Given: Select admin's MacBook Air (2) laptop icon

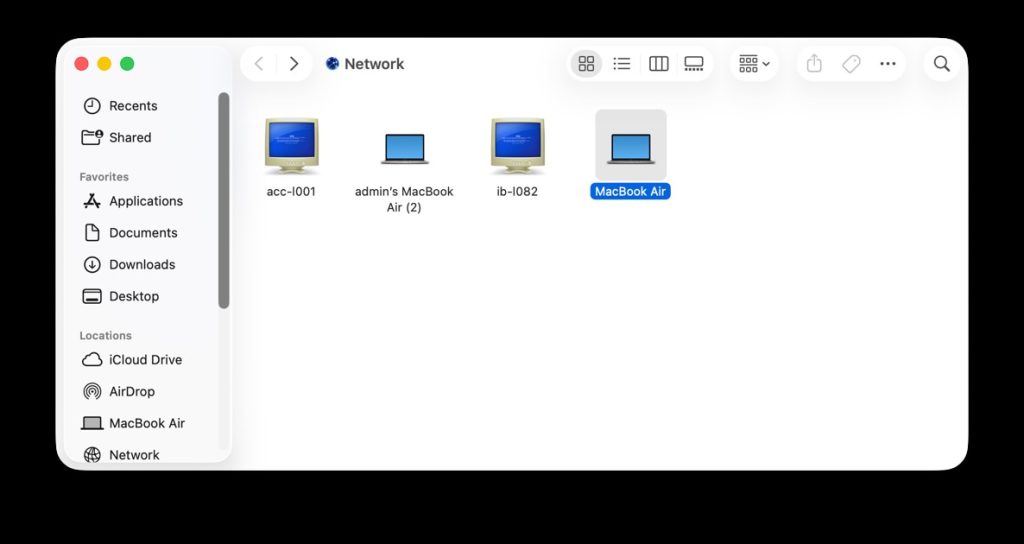Looking at the screenshot, I should coord(404,148).
